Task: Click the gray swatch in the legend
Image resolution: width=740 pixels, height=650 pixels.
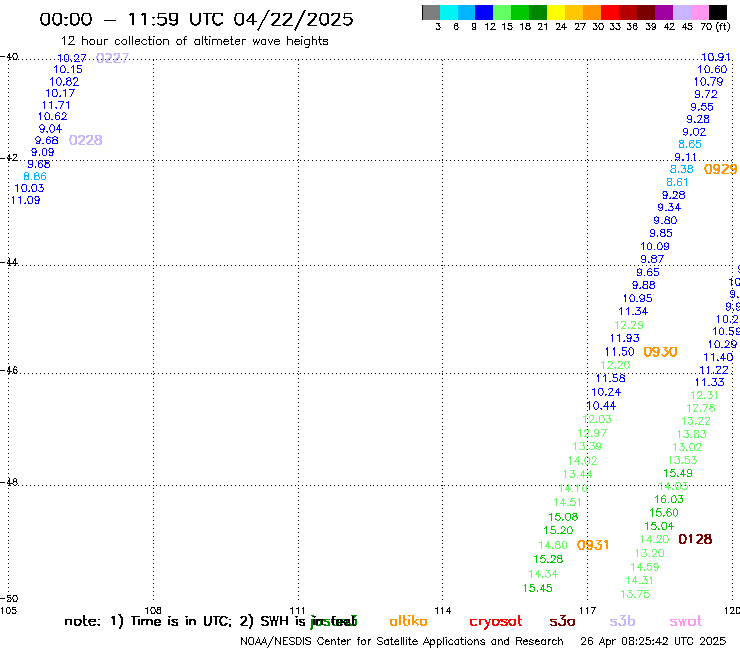Action: (x=431, y=12)
